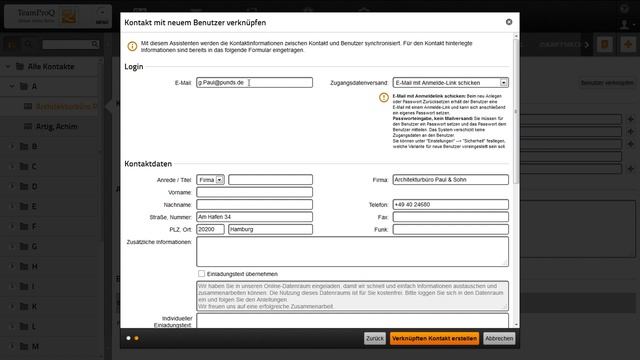Expand folder C in the contact tree
Image resolution: width=640 pixels, height=360 pixels.
12,166
